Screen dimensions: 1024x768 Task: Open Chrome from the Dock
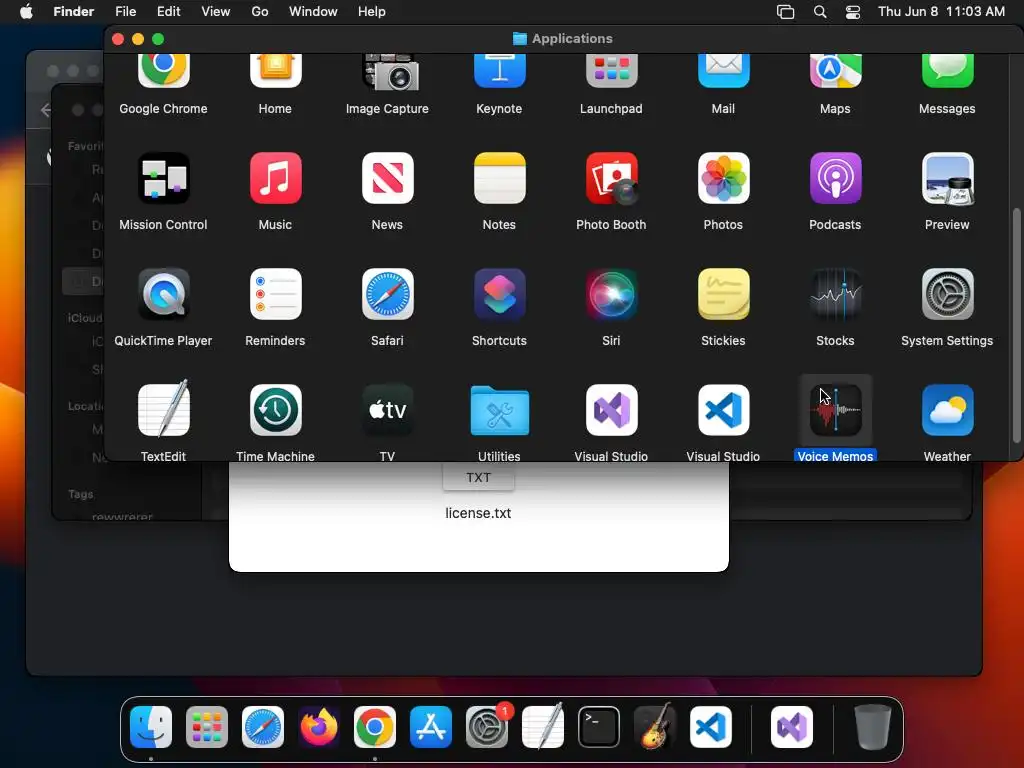coord(375,727)
